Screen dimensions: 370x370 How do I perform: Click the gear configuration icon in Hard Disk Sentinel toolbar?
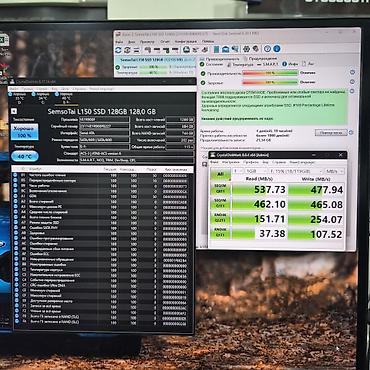246,49
